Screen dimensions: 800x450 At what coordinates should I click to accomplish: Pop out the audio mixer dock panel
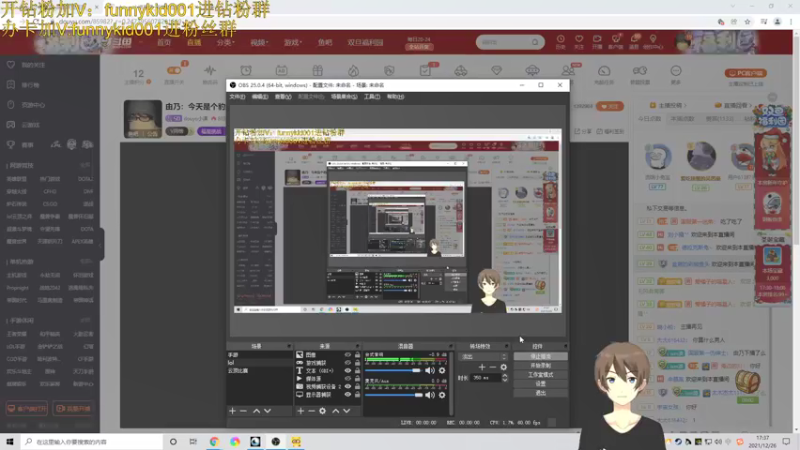tap(450, 346)
